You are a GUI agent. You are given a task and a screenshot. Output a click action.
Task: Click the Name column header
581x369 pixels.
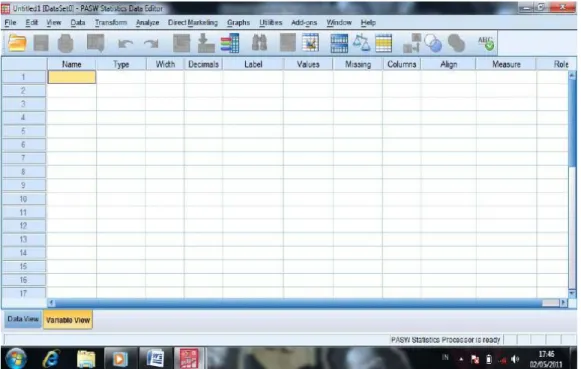pyautogui.click(x=72, y=64)
